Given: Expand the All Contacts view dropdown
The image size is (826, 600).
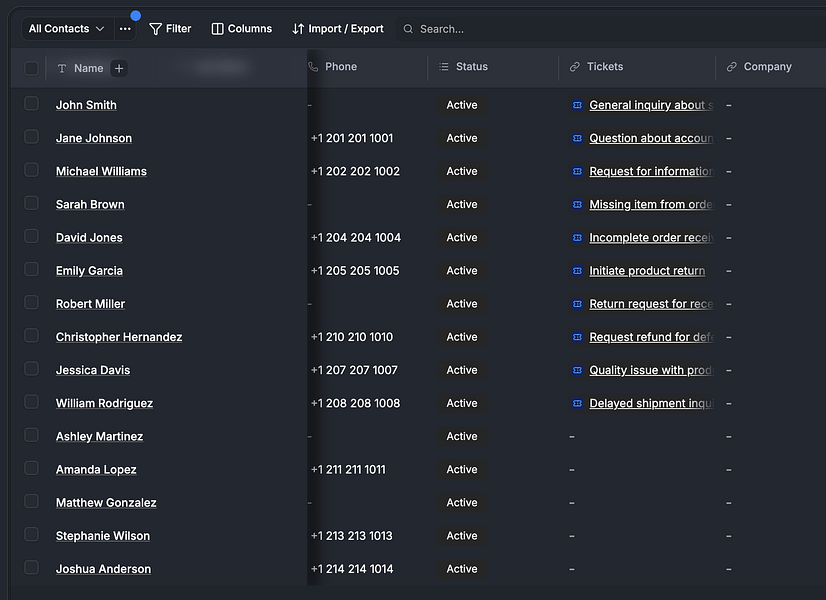Looking at the screenshot, I should coord(67,29).
